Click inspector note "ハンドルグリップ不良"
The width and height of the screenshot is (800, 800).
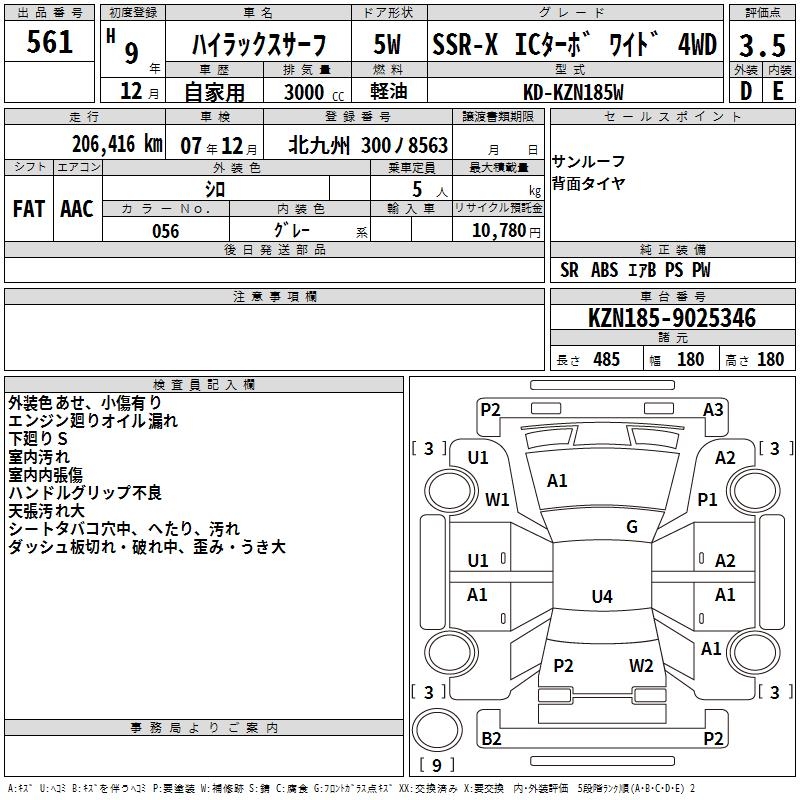[x=85, y=492]
